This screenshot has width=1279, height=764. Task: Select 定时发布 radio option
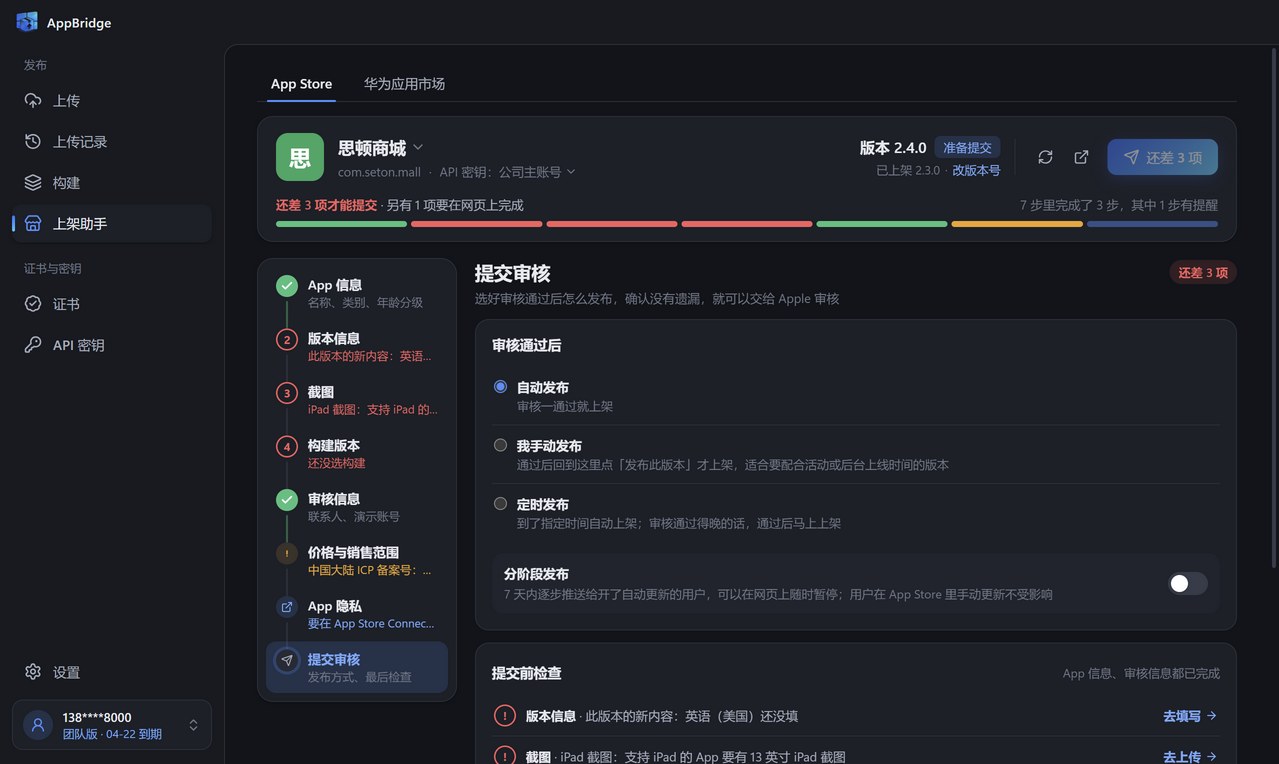coord(500,504)
